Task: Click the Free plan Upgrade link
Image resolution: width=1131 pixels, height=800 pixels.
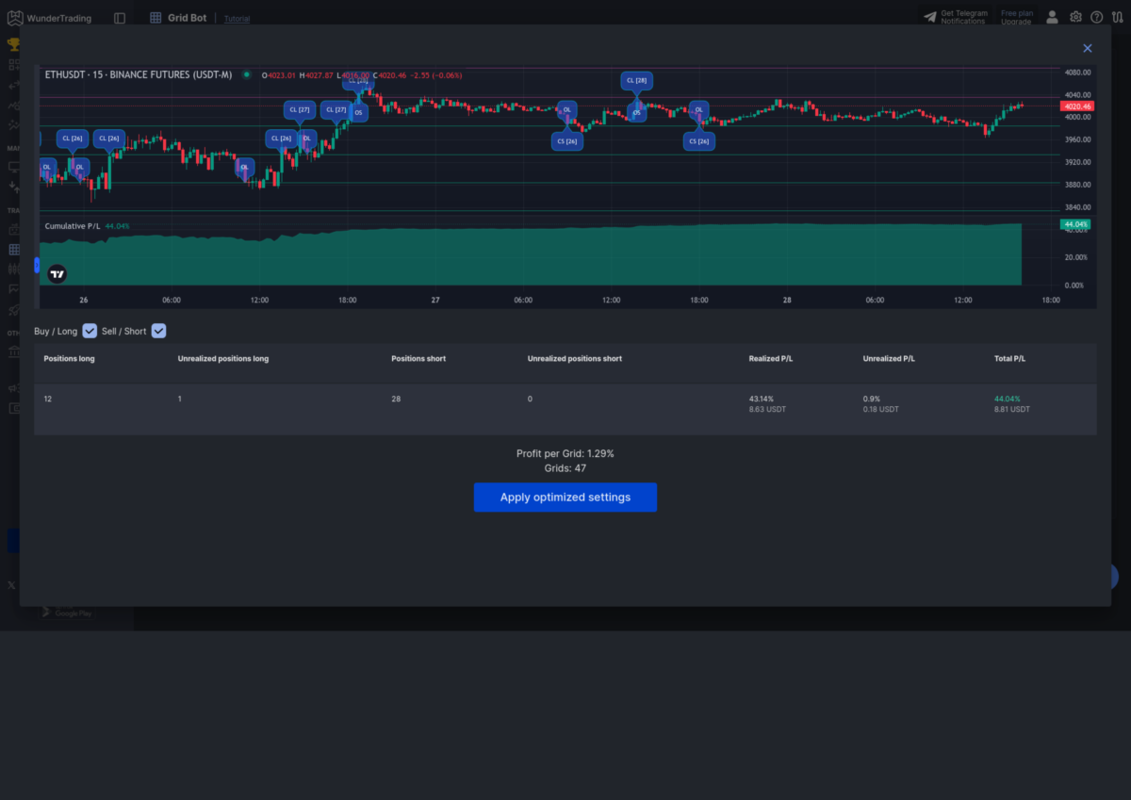Action: (1016, 16)
